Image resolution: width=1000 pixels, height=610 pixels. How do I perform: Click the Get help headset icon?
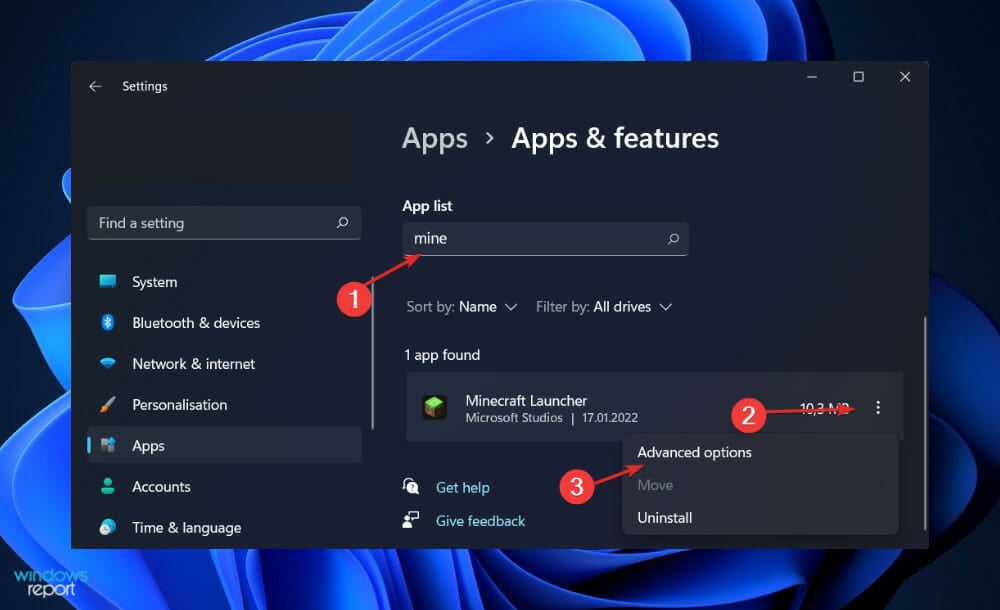pyautogui.click(x=411, y=487)
